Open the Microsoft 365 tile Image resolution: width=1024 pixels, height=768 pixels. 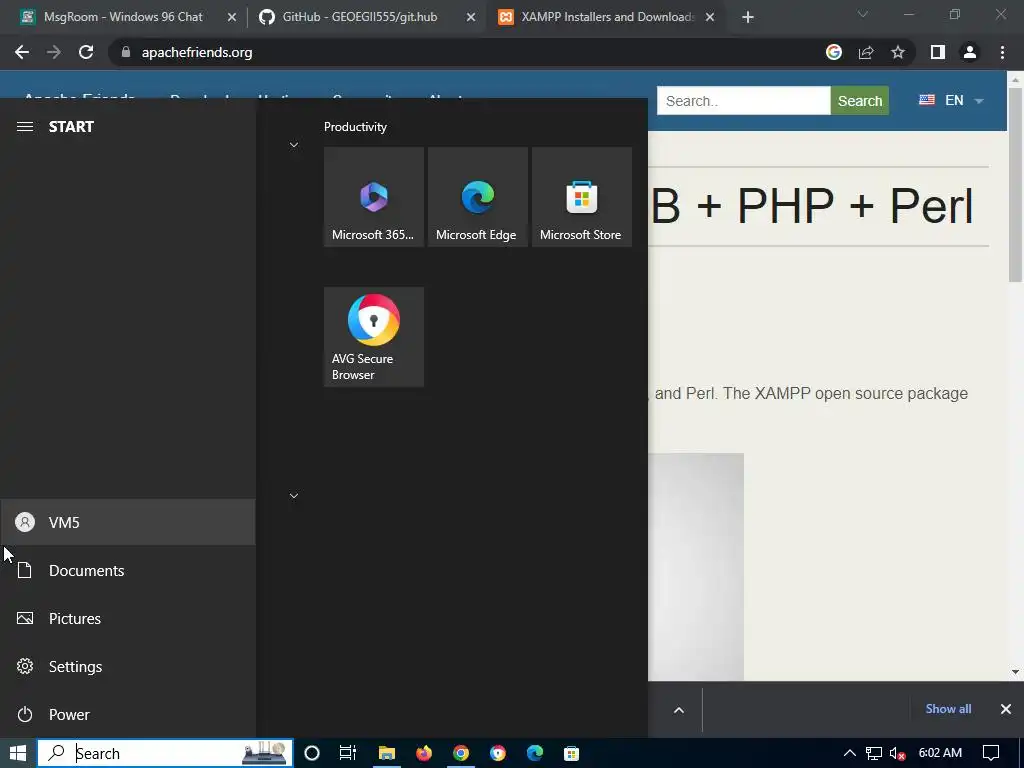click(x=374, y=197)
